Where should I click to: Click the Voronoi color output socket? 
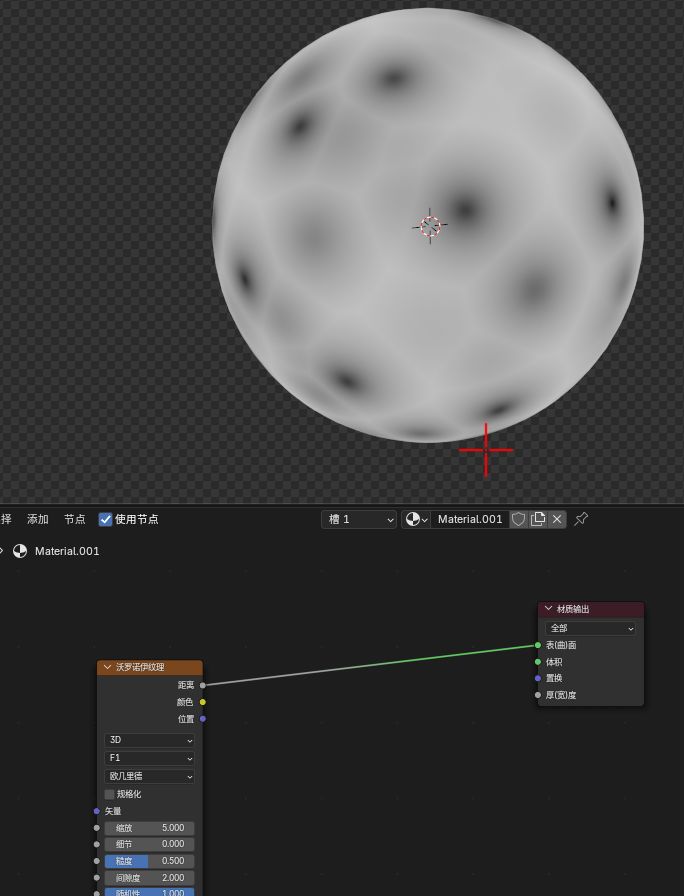(x=203, y=702)
